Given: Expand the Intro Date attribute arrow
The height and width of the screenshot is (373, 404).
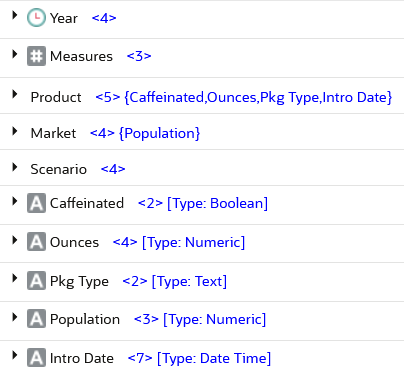Looking at the screenshot, I should click(x=14, y=356).
